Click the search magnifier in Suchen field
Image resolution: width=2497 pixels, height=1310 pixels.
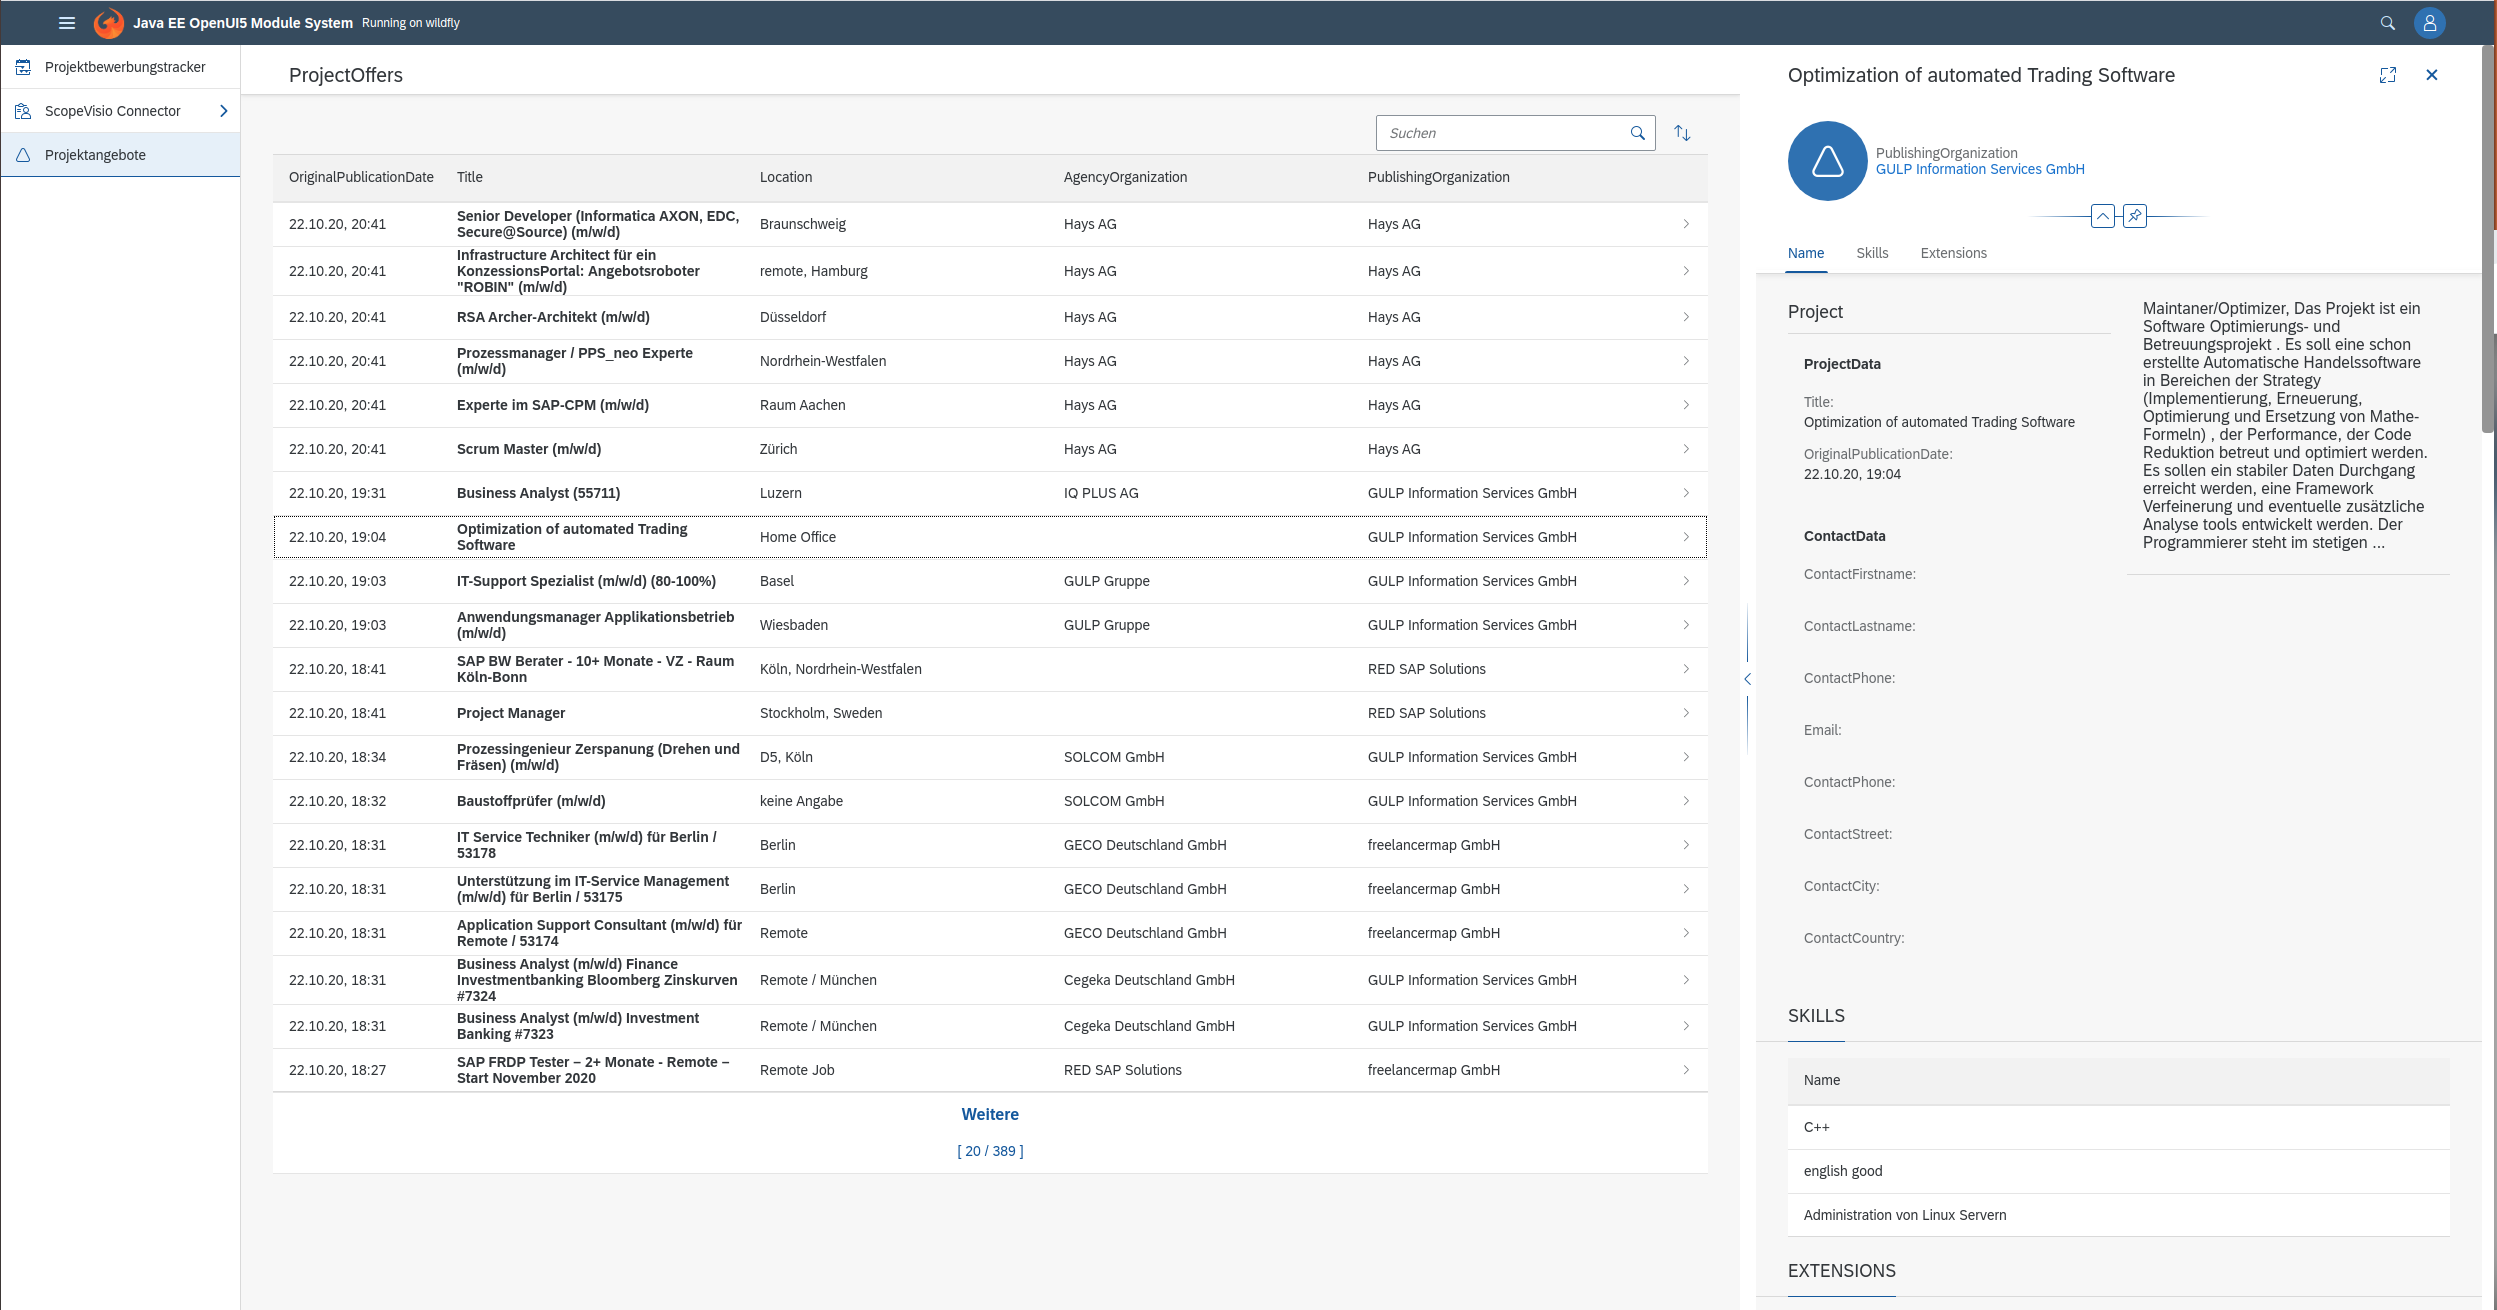pos(1637,133)
